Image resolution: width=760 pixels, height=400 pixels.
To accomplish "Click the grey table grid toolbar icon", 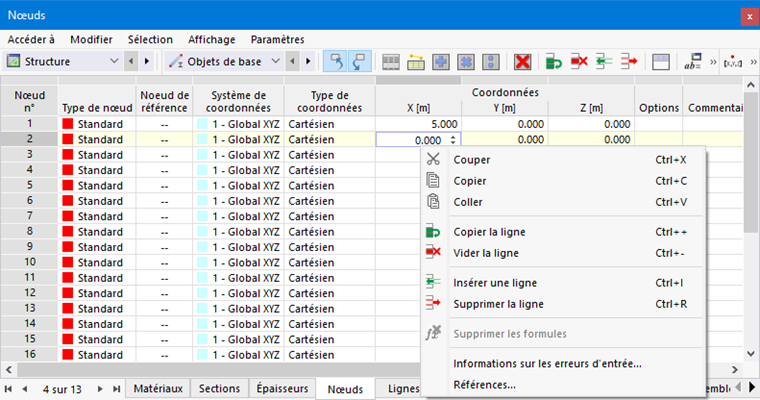I will coord(391,62).
